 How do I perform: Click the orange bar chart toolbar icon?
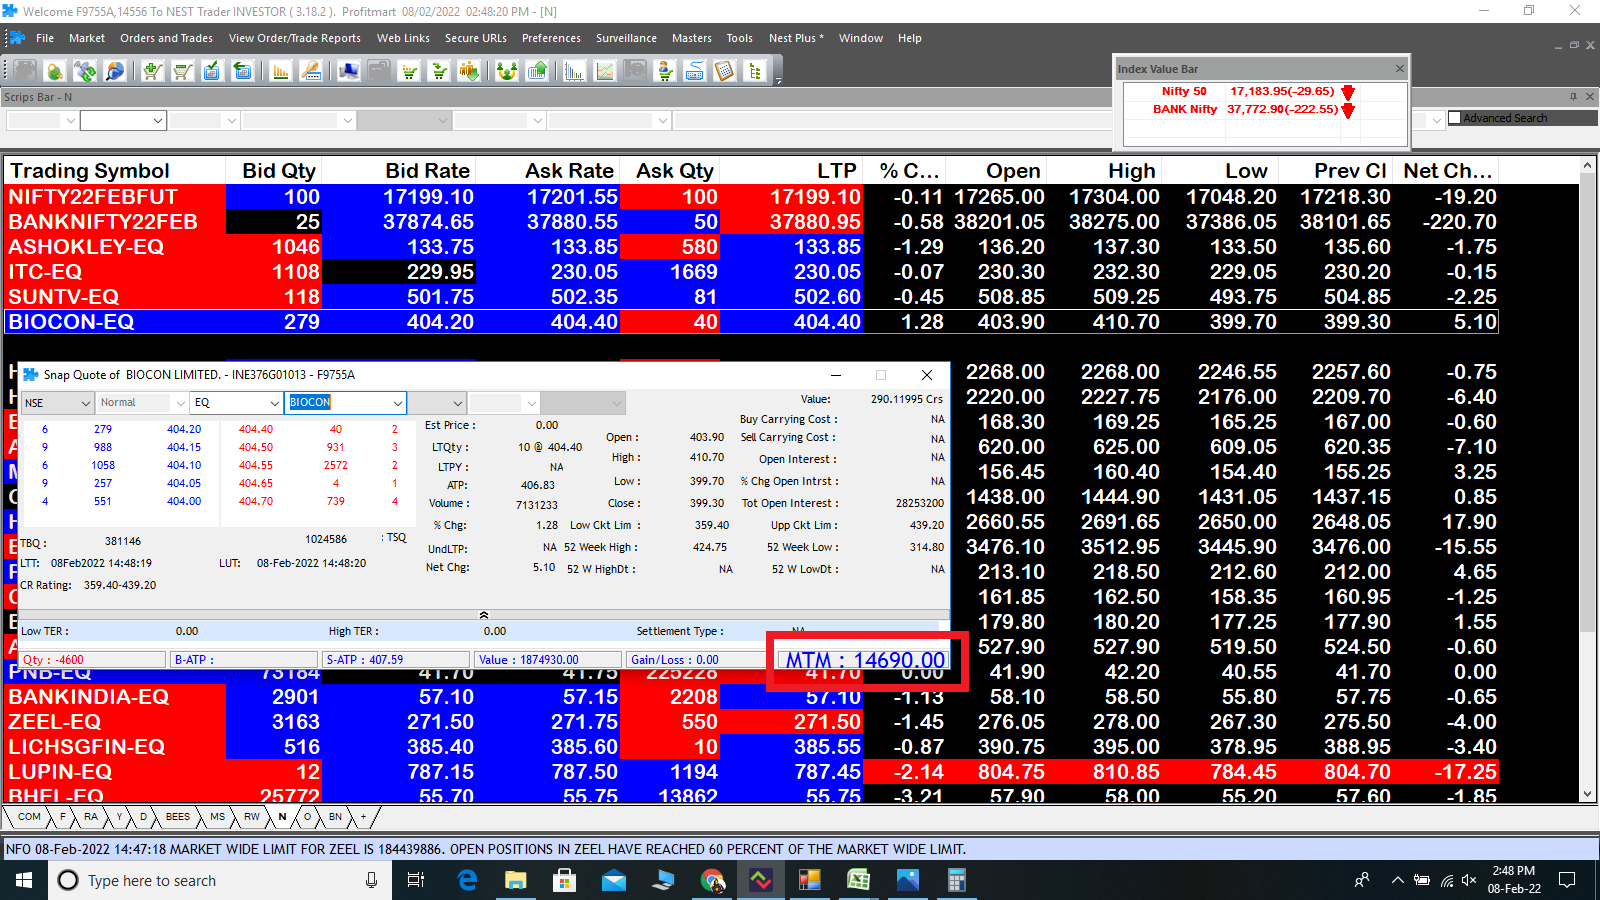281,71
